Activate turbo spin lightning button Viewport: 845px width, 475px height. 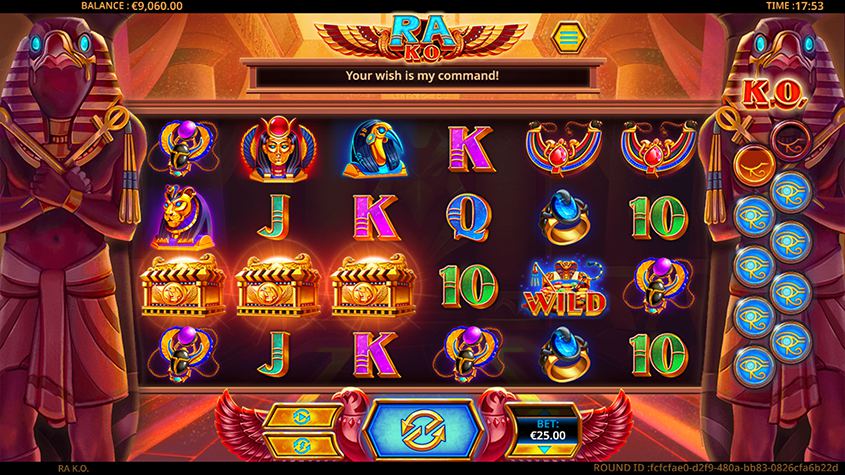tap(302, 445)
